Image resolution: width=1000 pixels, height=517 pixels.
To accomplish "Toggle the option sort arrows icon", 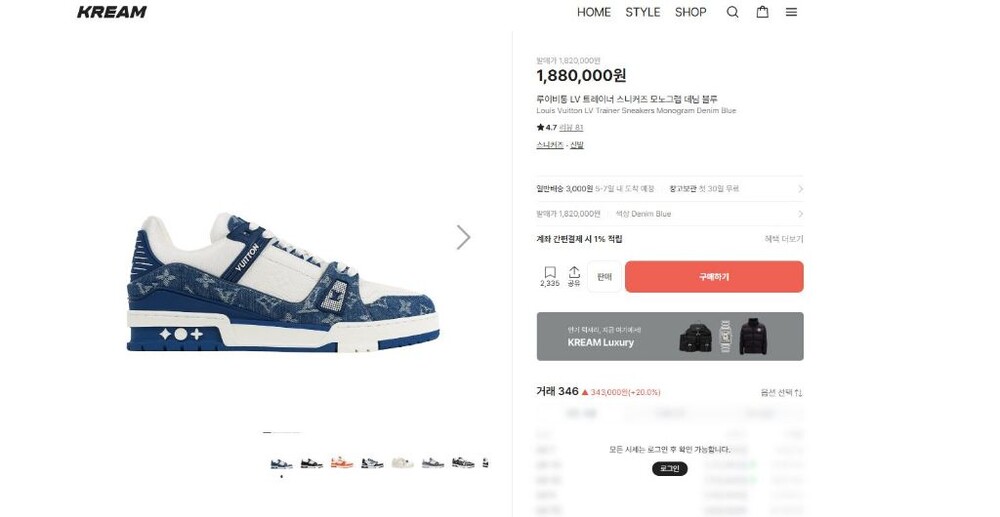I will [799, 393].
